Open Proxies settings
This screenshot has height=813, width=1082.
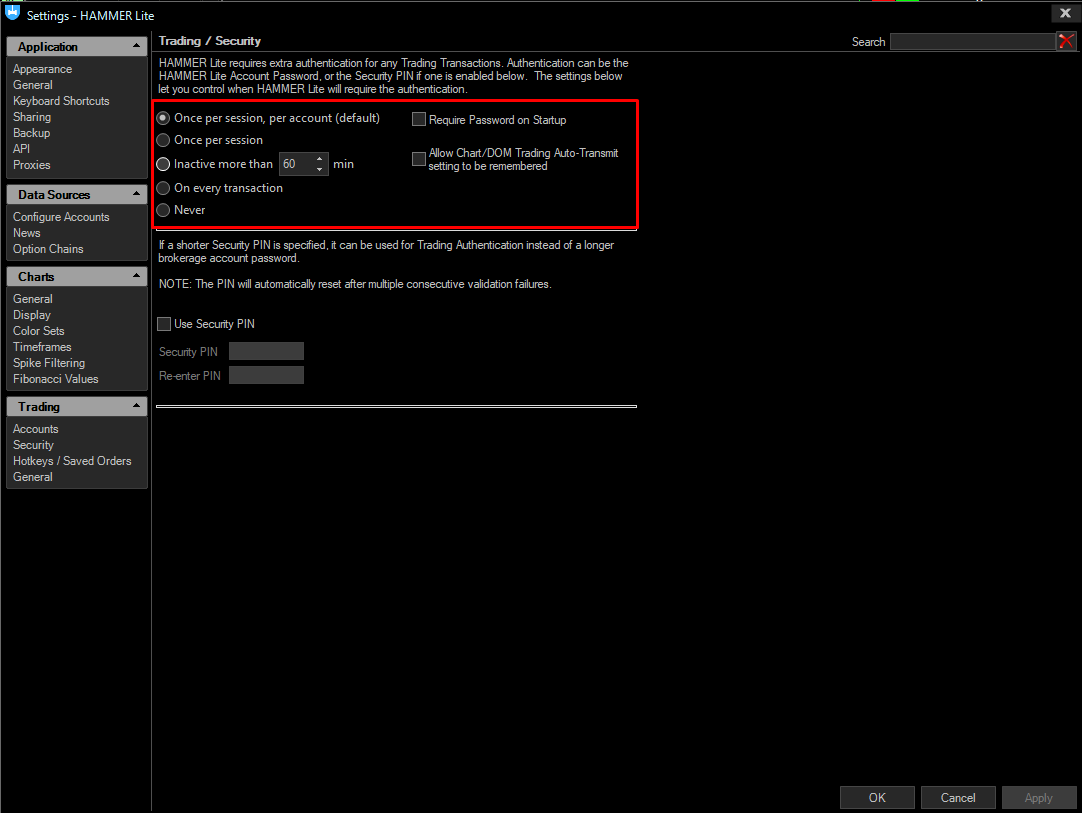tap(32, 165)
